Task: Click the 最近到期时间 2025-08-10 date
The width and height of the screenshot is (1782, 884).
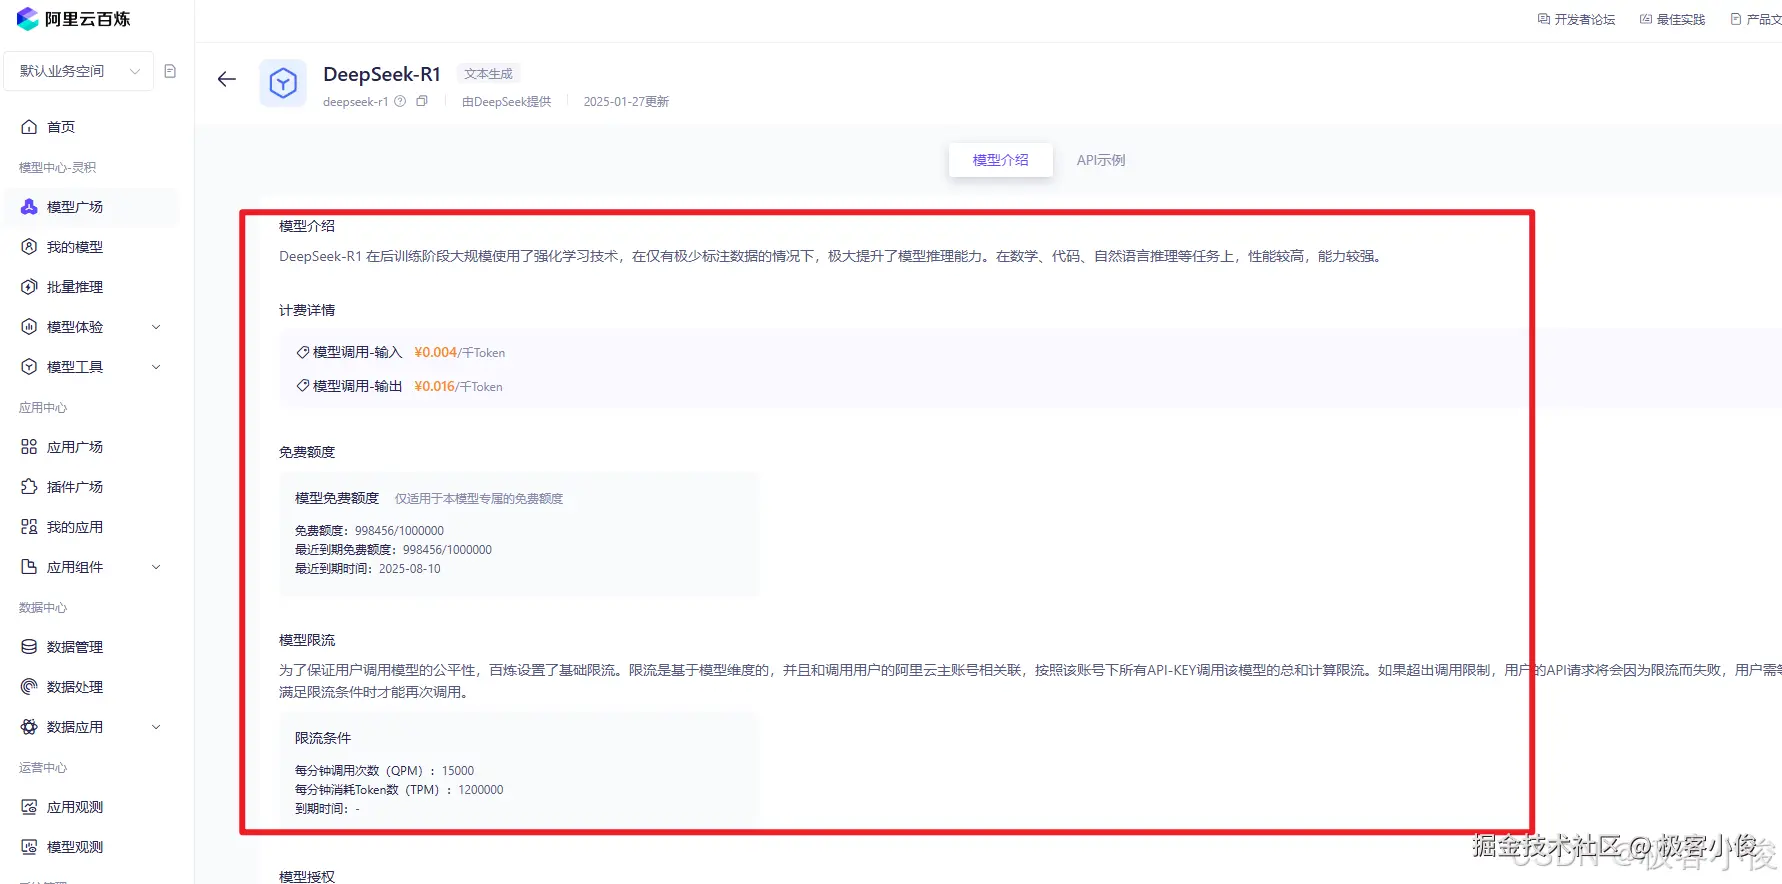Action: click(x=409, y=569)
